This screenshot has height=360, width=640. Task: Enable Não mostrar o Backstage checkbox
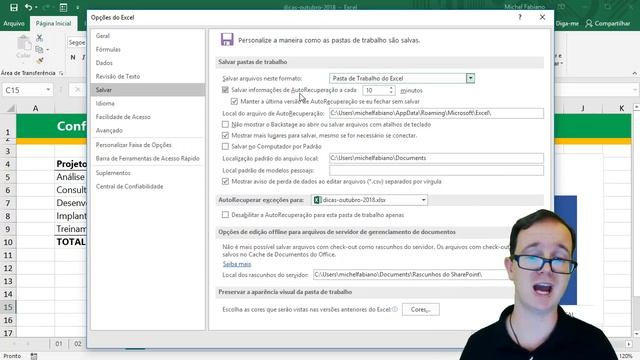point(225,124)
